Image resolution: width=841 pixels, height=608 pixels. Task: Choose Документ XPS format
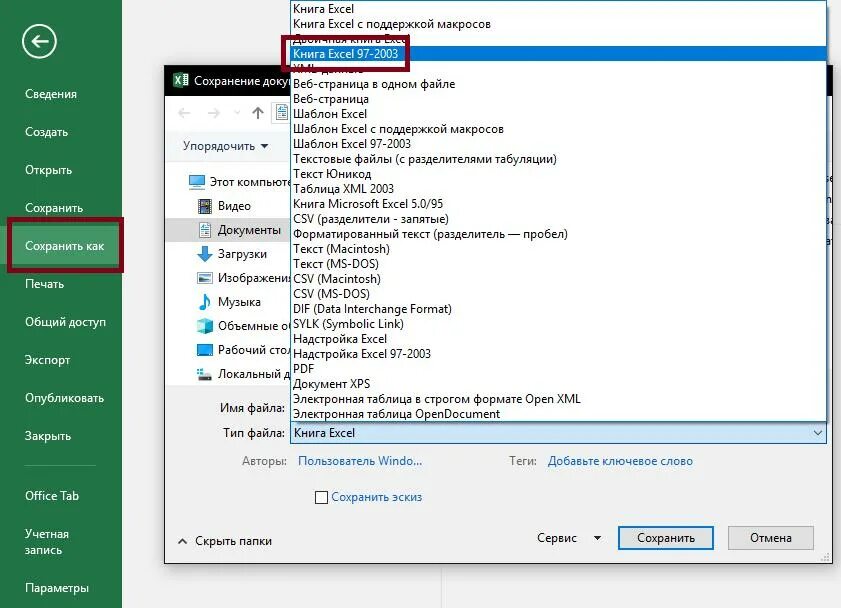click(x=558, y=384)
